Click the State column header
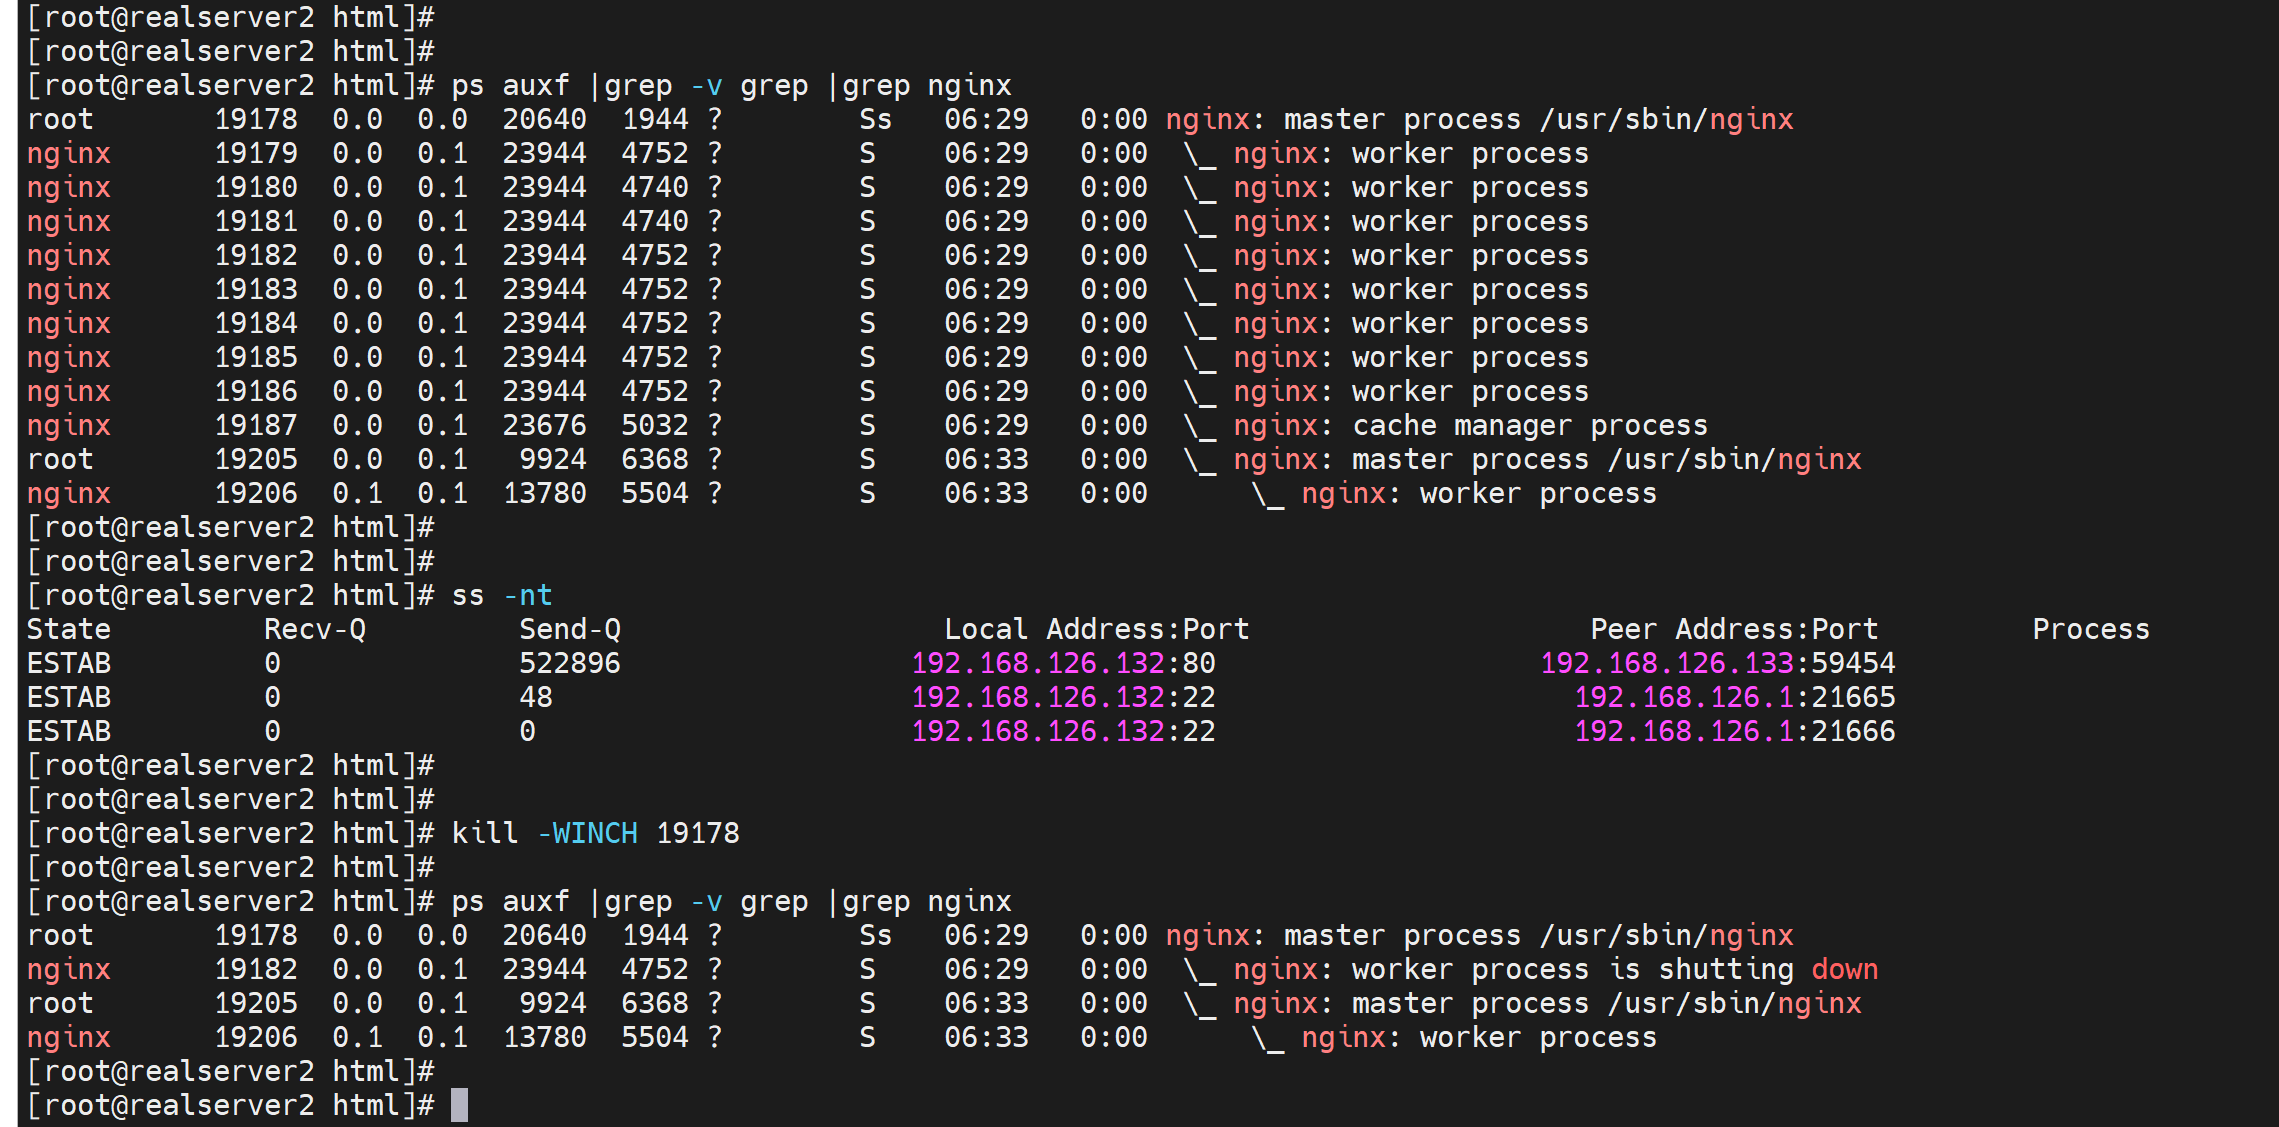This screenshot has height=1127, width=2279. pyautogui.click(x=68, y=629)
